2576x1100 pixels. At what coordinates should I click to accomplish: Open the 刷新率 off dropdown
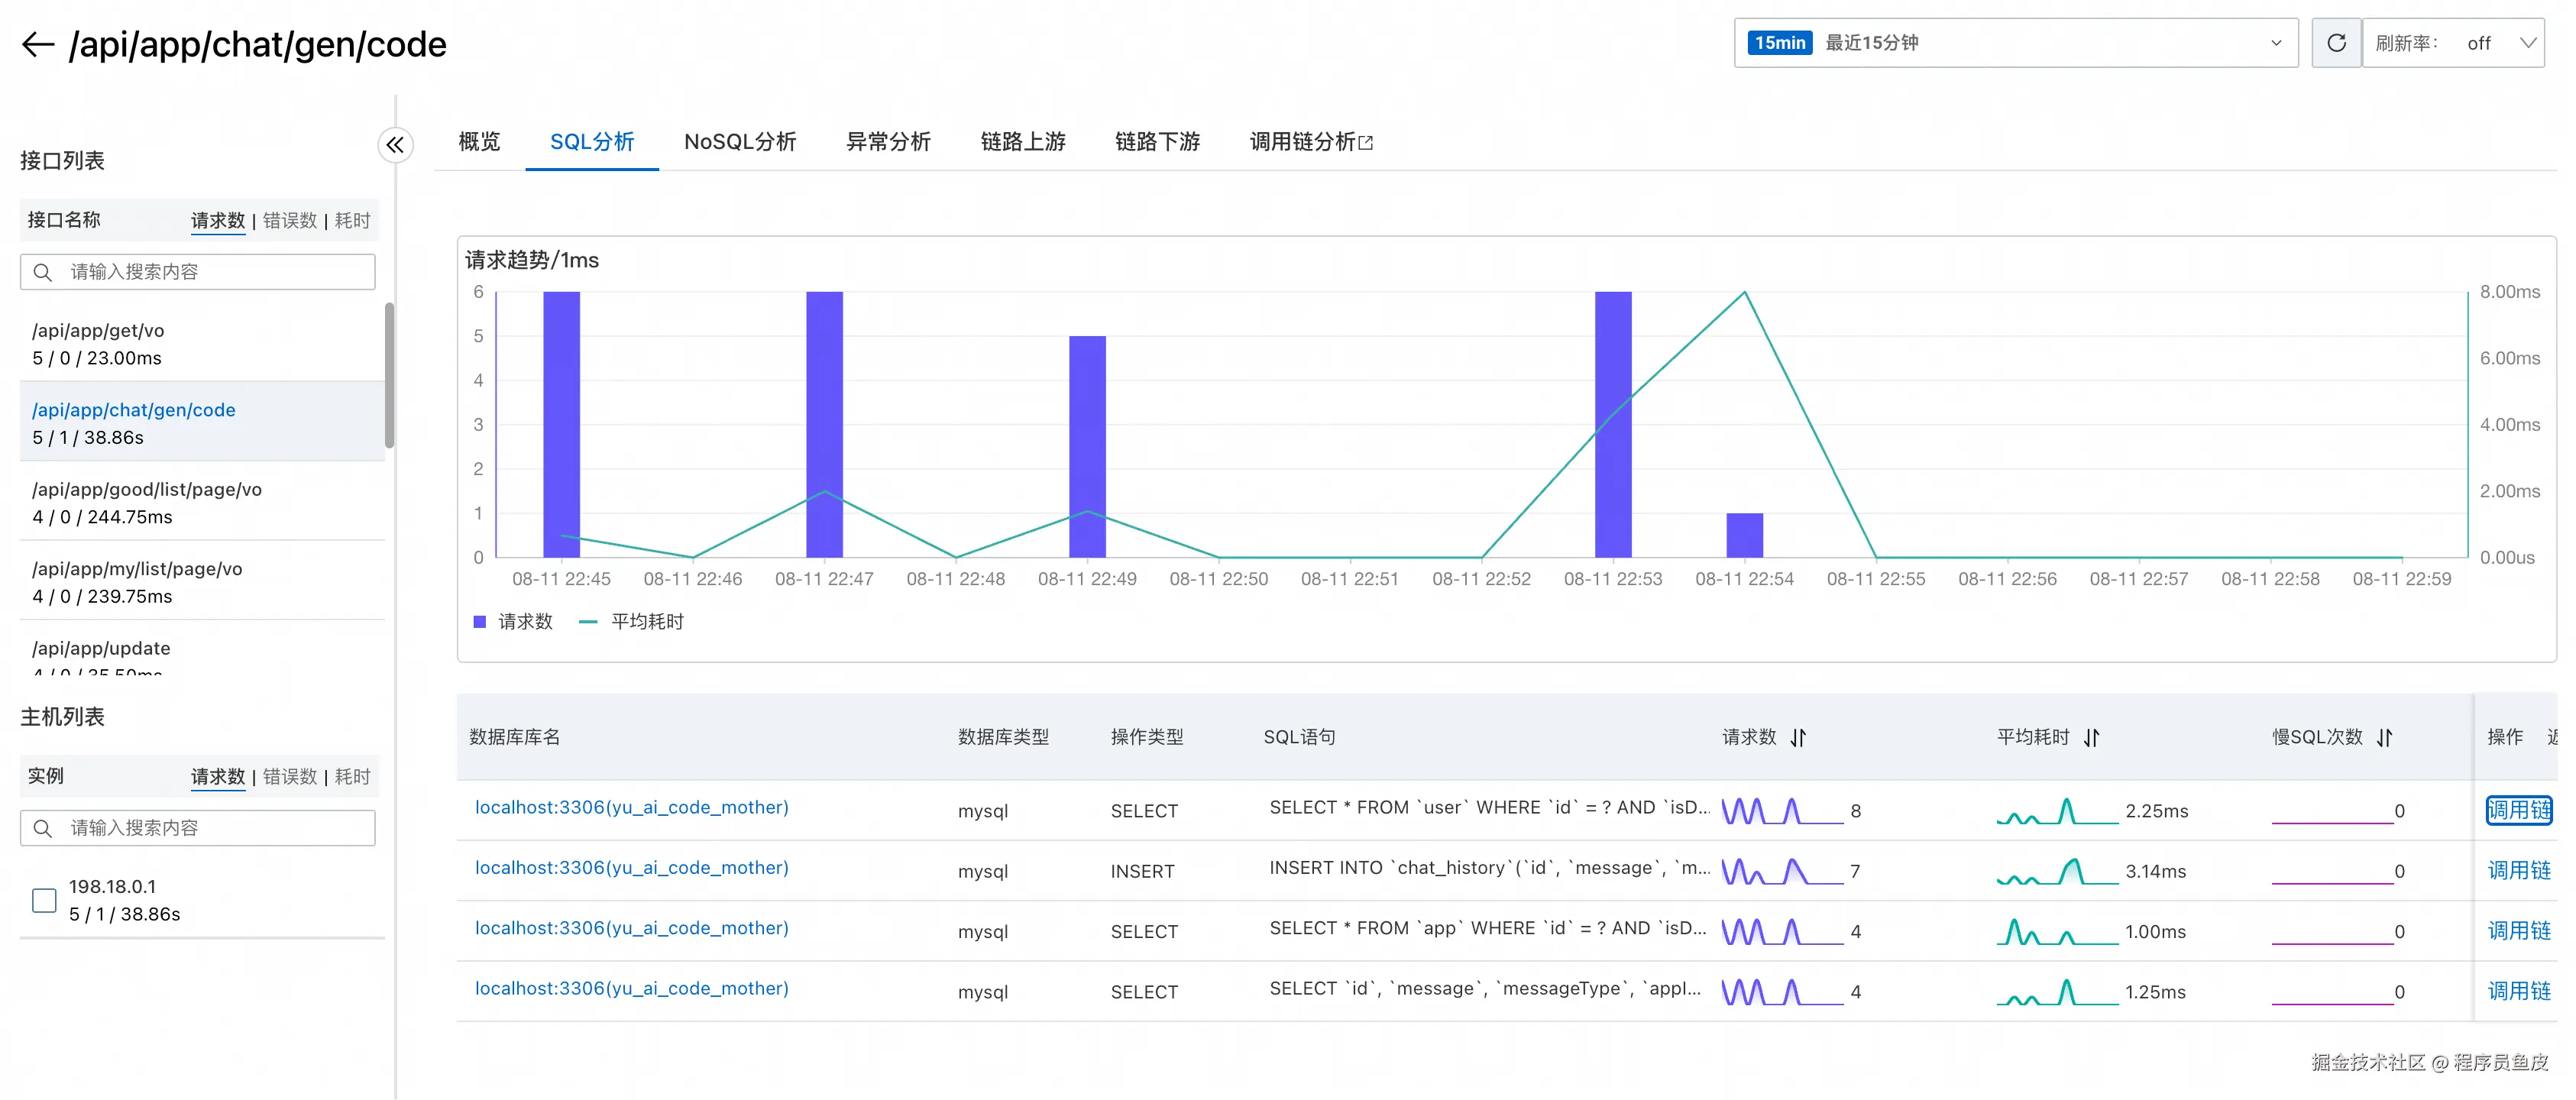(x=2500, y=43)
